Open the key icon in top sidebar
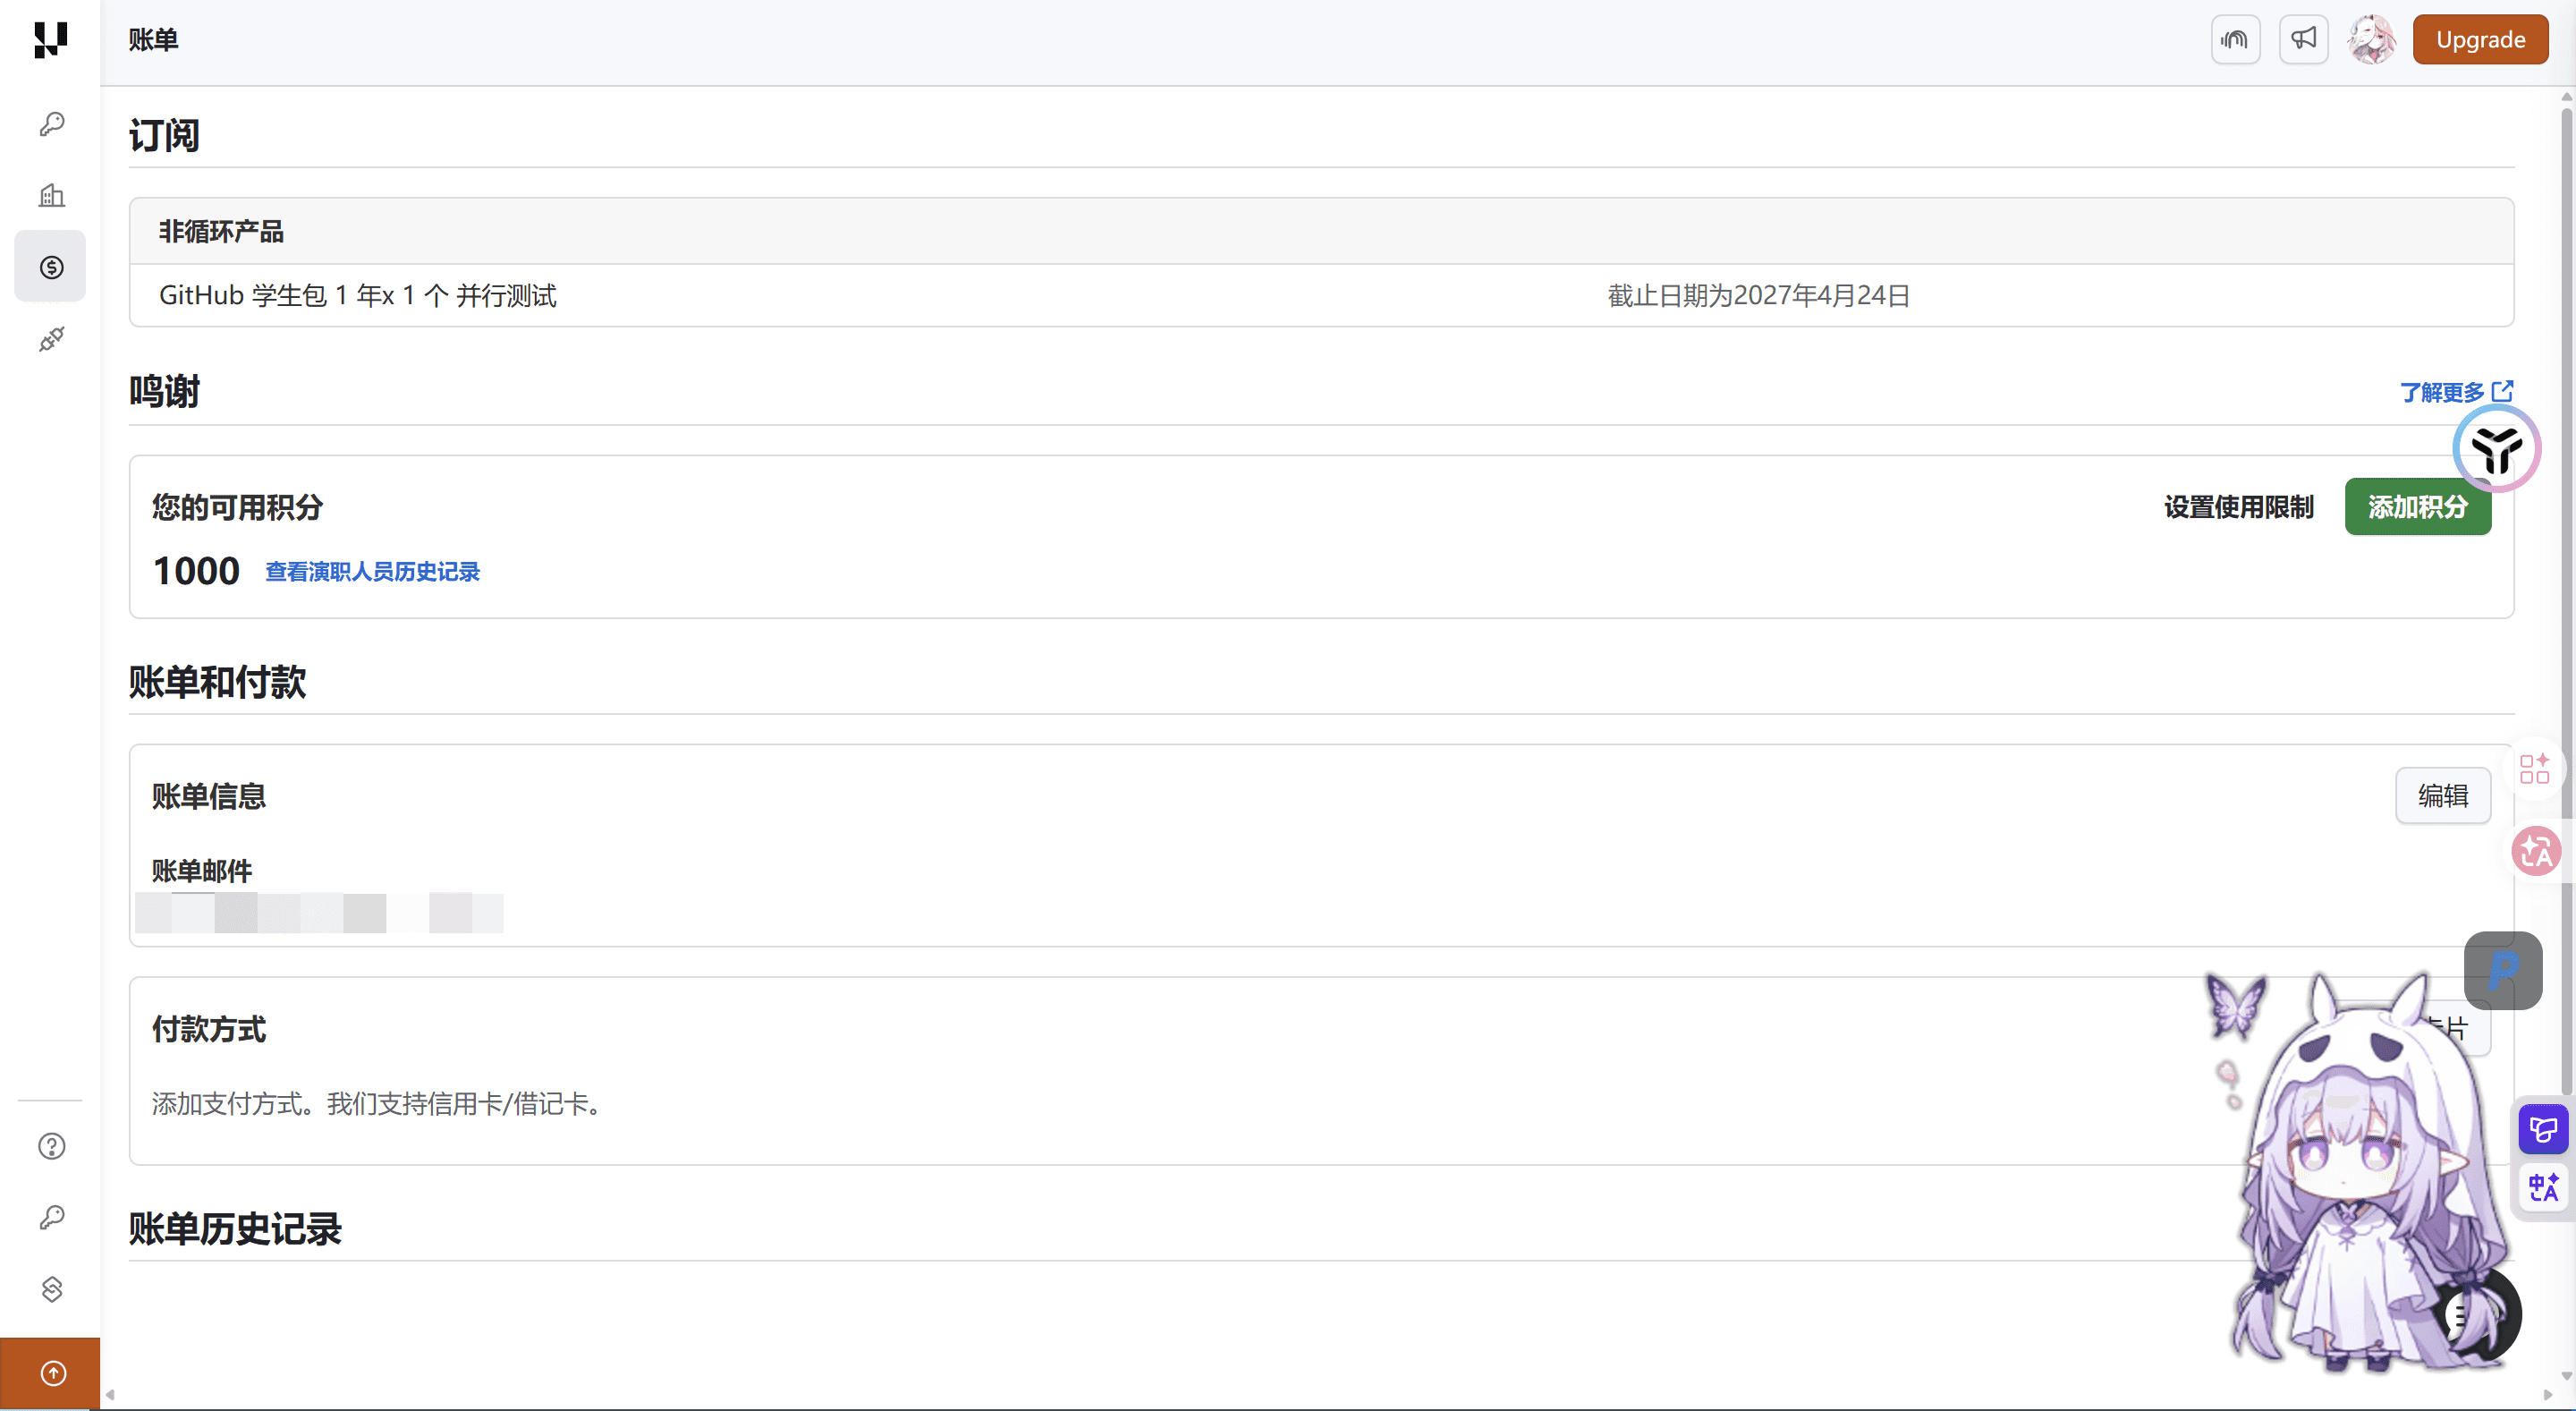This screenshot has width=2576, height=1411. 51,124
